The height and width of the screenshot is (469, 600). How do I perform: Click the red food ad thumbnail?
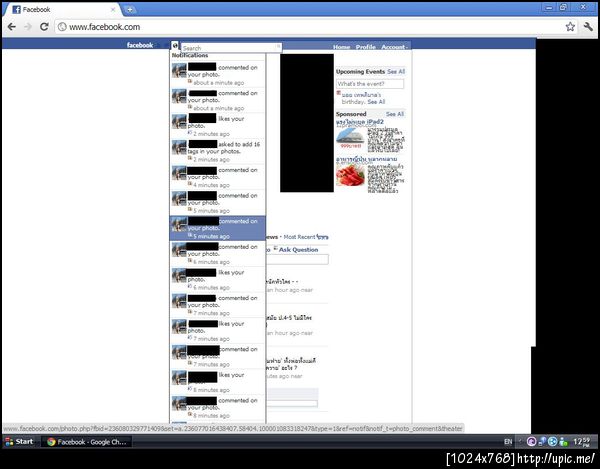351,175
